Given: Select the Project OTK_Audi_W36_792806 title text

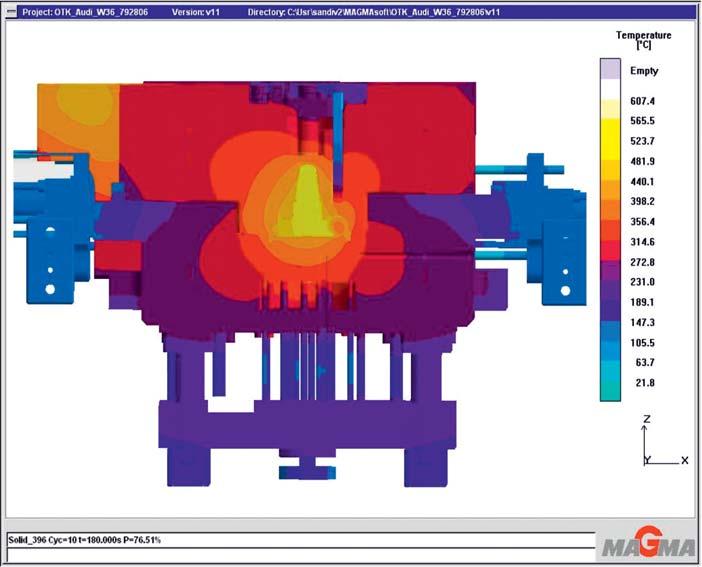Looking at the screenshot, I should pos(85,12).
